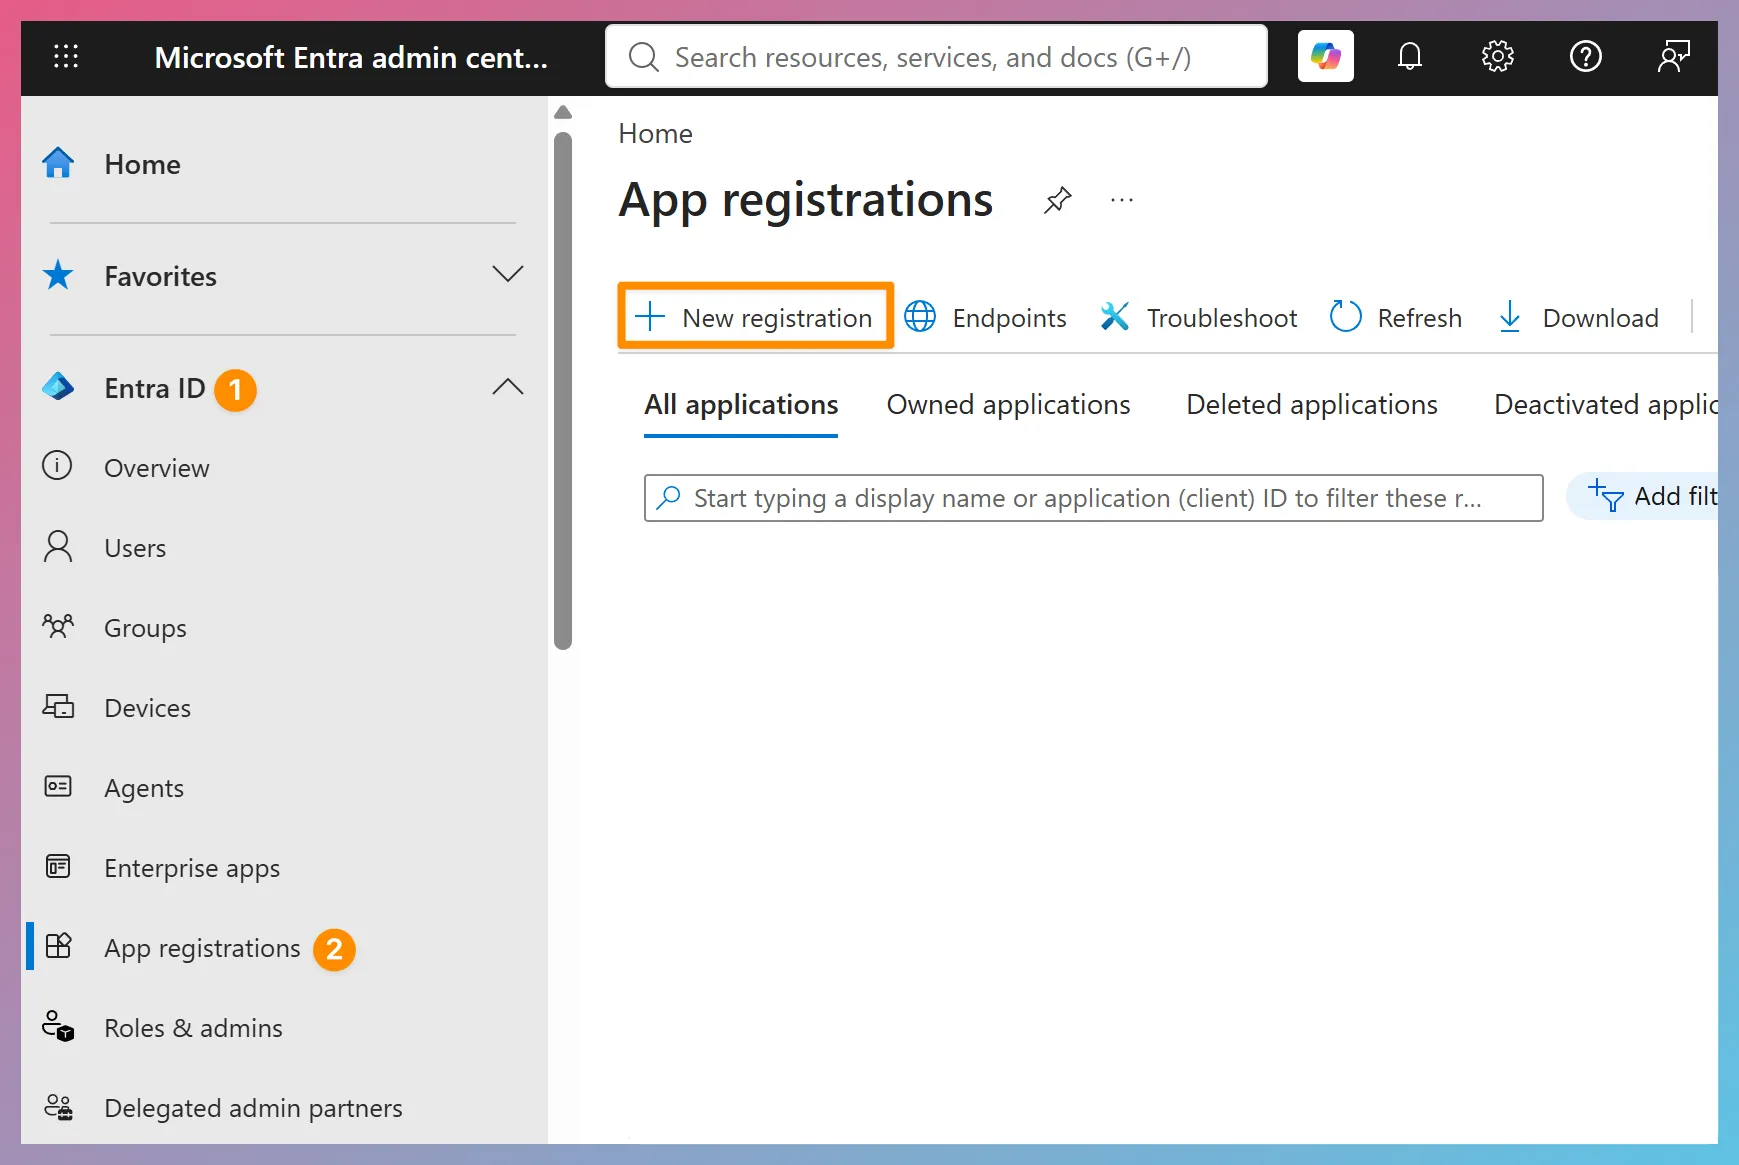
Task: Click the Troubleshoot wrench icon
Action: [x=1114, y=317]
